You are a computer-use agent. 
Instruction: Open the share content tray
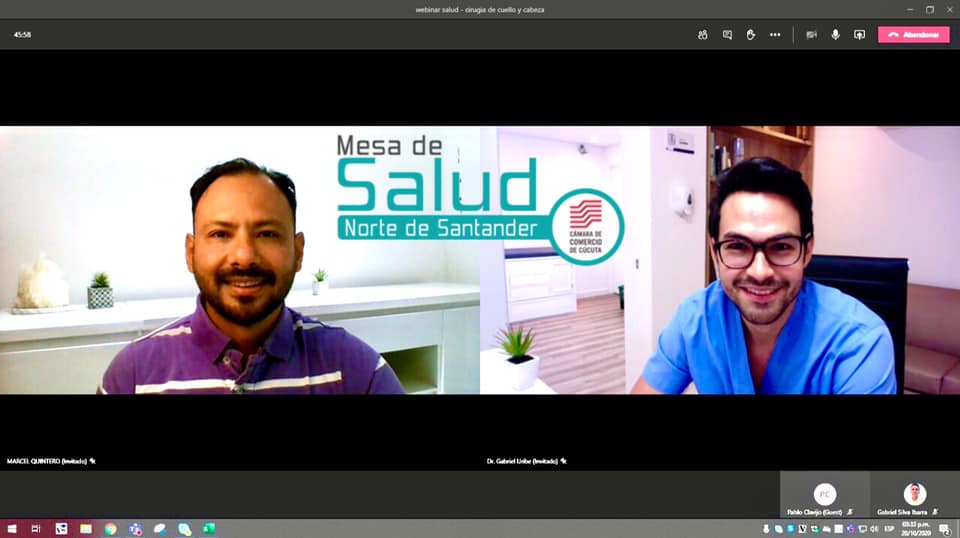[x=860, y=35]
